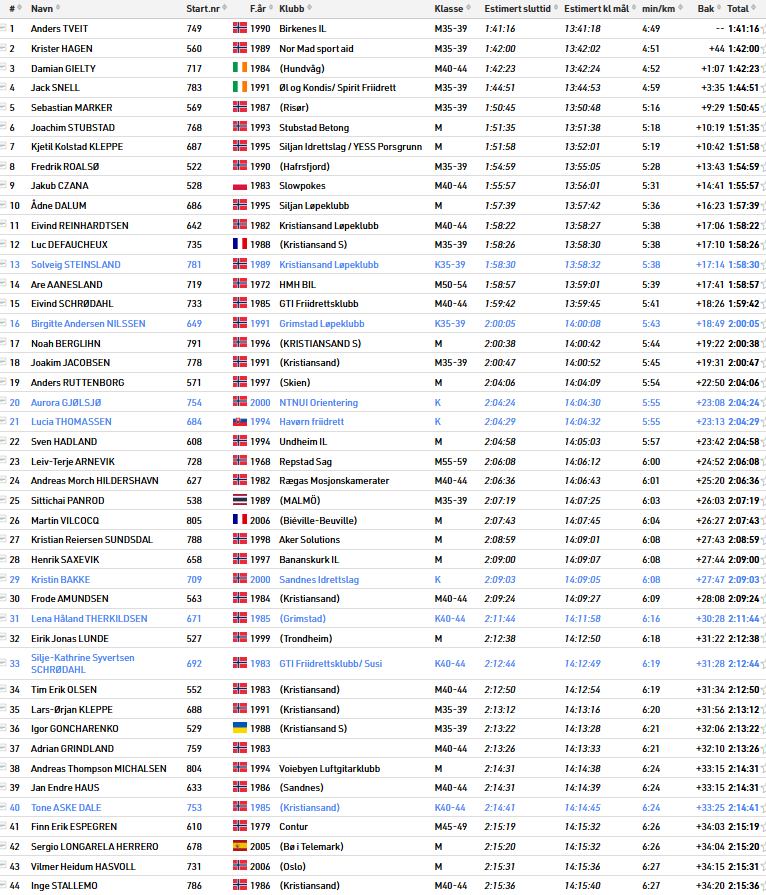Click the Slovak flag for Lucia THOMASSEN
This screenshot has width=766, height=895.
point(240,422)
